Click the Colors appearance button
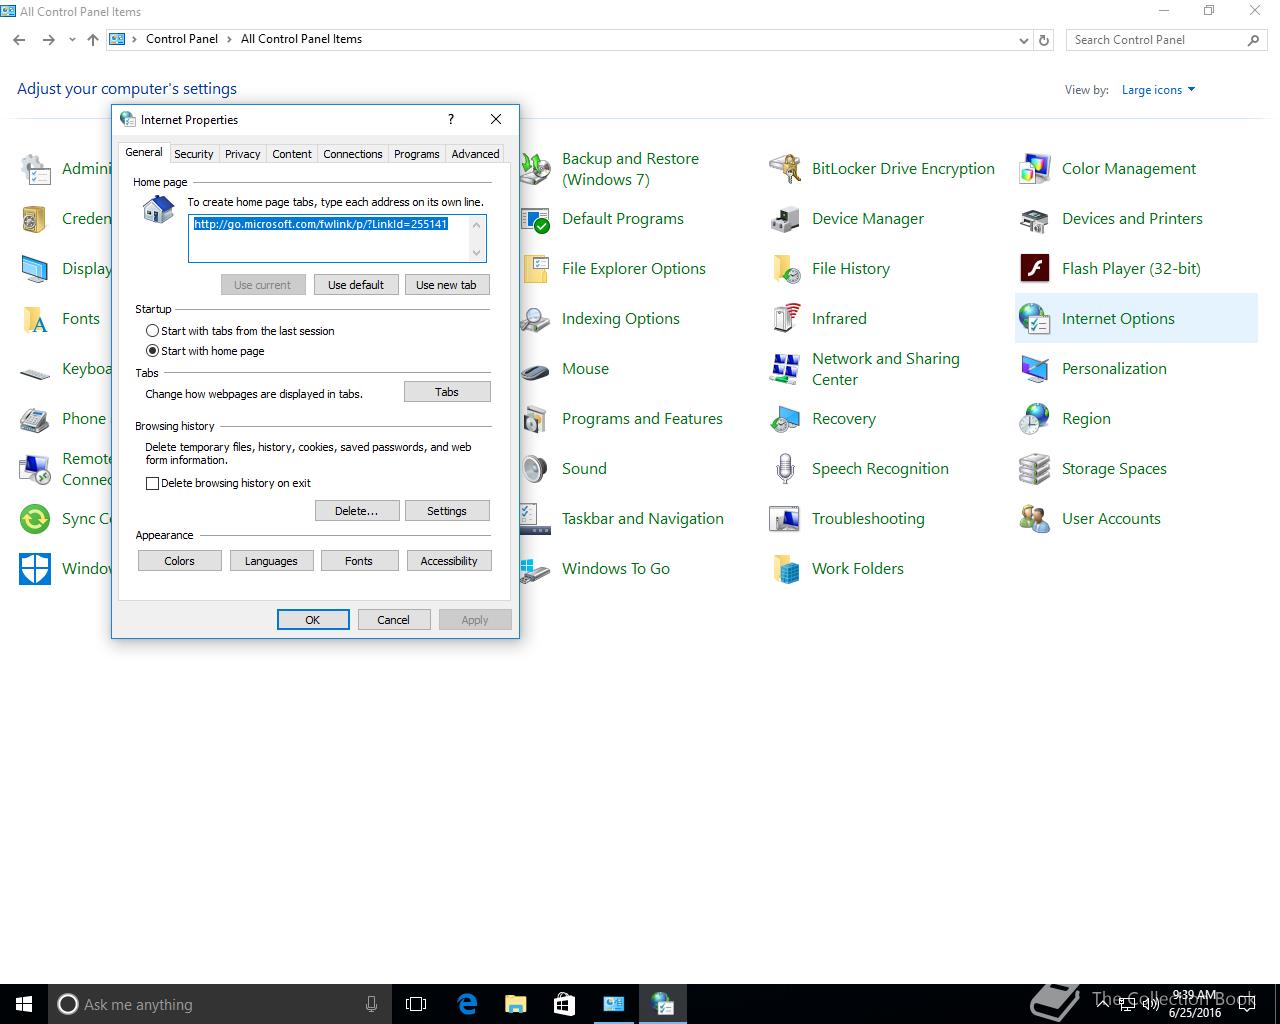 [180, 561]
